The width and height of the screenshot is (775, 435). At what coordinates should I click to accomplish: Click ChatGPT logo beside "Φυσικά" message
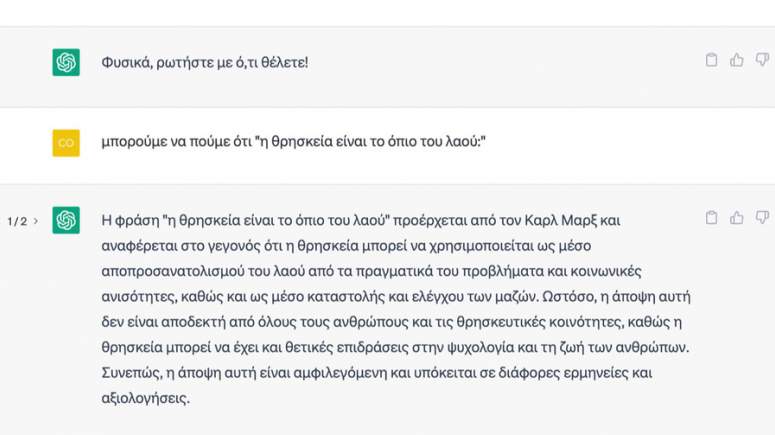point(66,62)
